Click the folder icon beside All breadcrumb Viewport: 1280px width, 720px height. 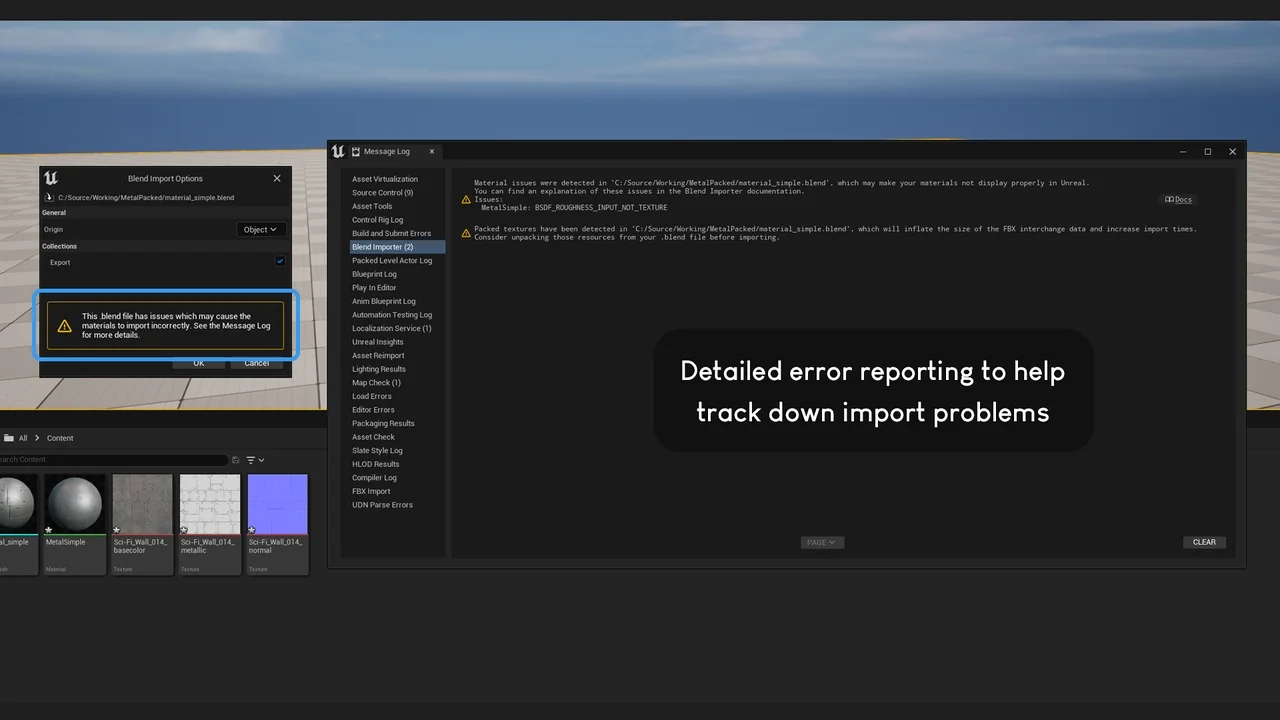(x=9, y=438)
